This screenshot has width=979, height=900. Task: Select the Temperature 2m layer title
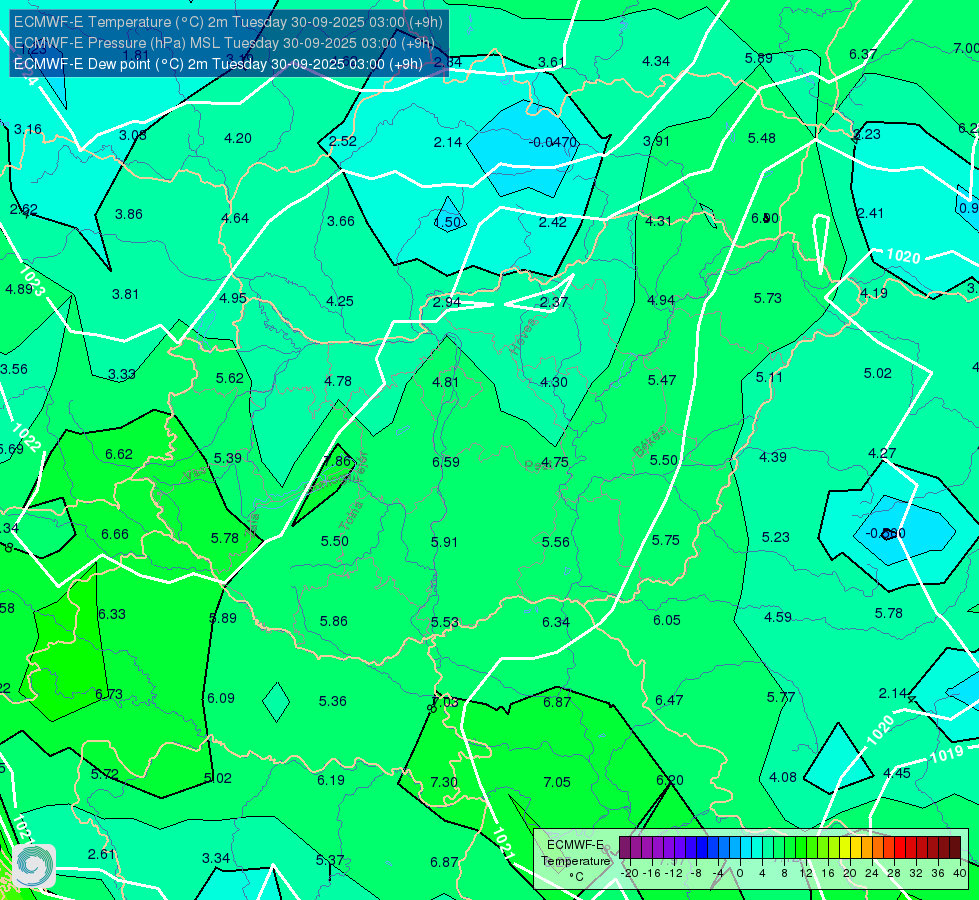[x=228, y=22]
